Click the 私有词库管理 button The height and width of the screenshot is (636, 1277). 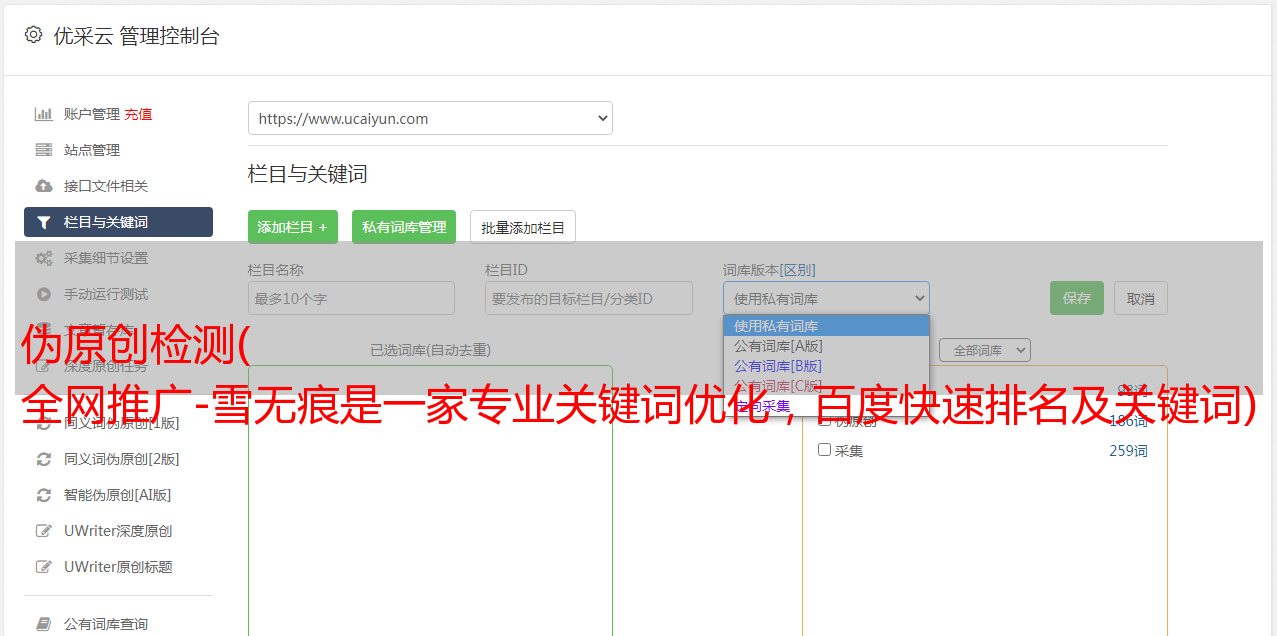click(x=404, y=227)
